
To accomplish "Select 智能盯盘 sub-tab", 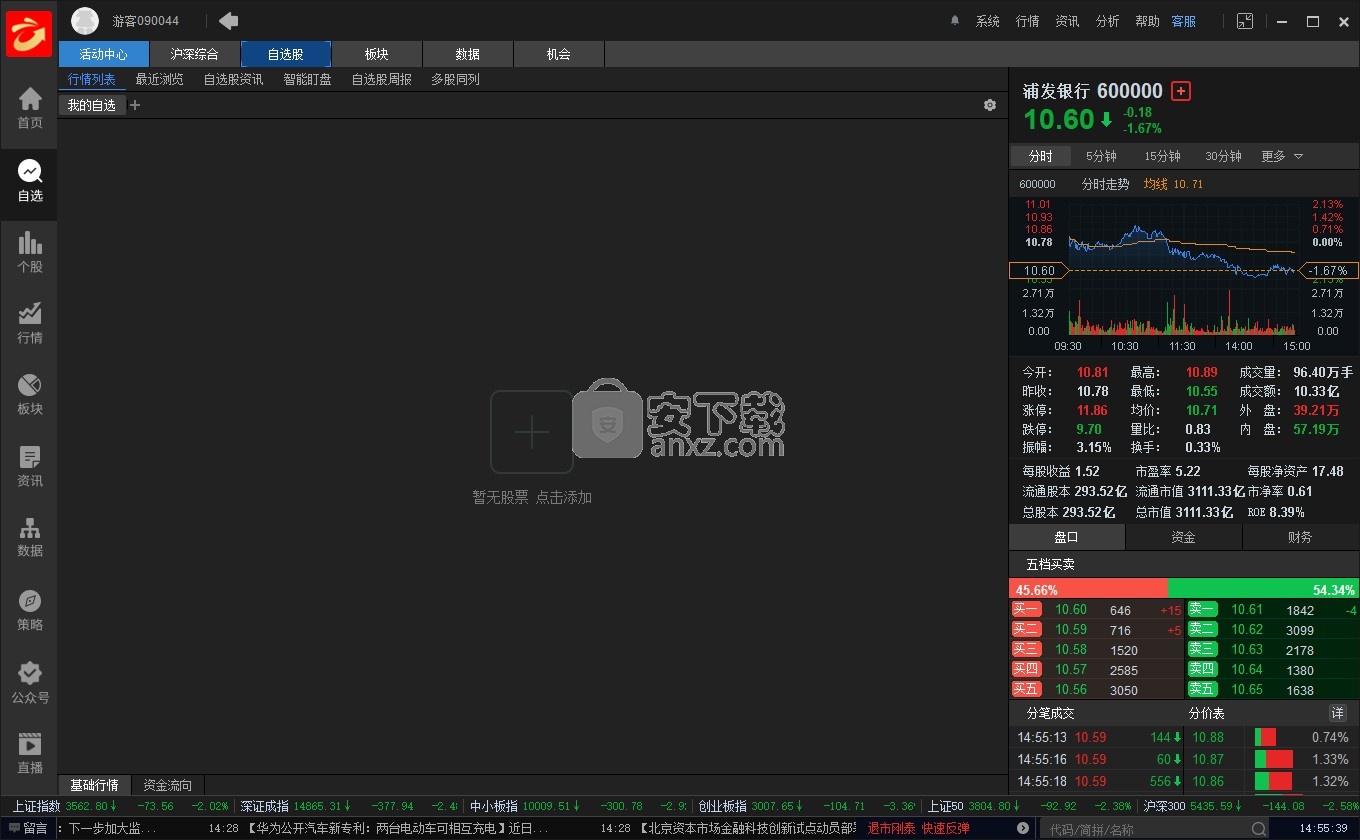I will [308, 79].
